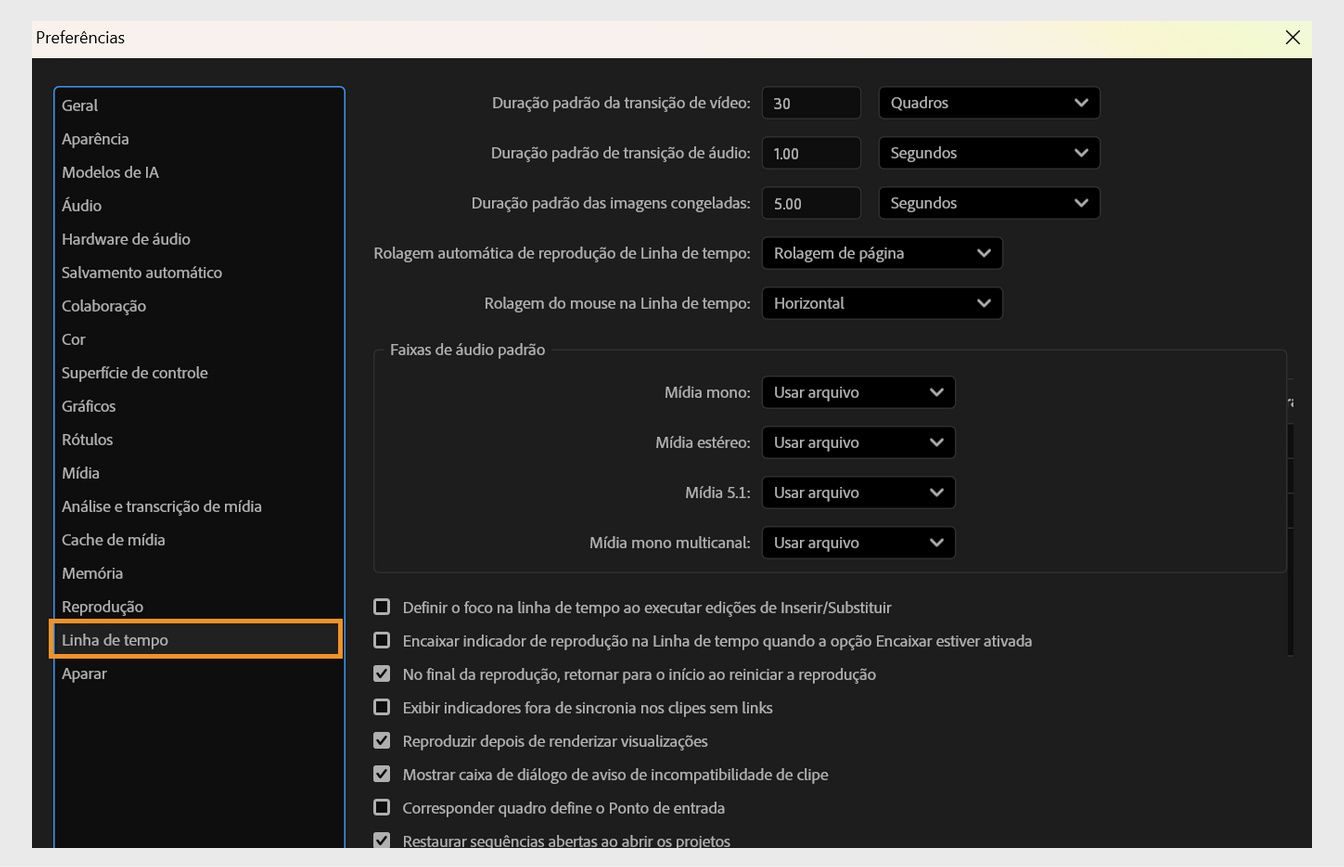Open the Cache de mídia settings
This screenshot has height=867, width=1344.
click(113, 539)
